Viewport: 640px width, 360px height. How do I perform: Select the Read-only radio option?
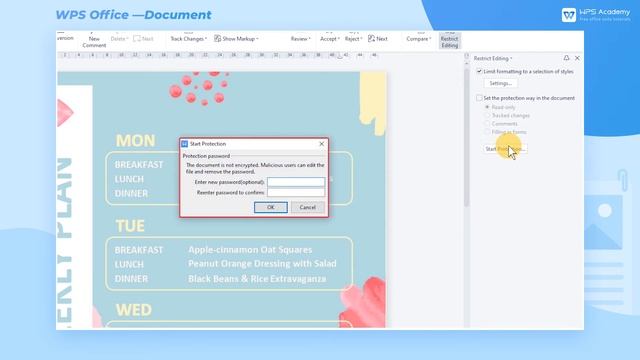pyautogui.click(x=487, y=107)
